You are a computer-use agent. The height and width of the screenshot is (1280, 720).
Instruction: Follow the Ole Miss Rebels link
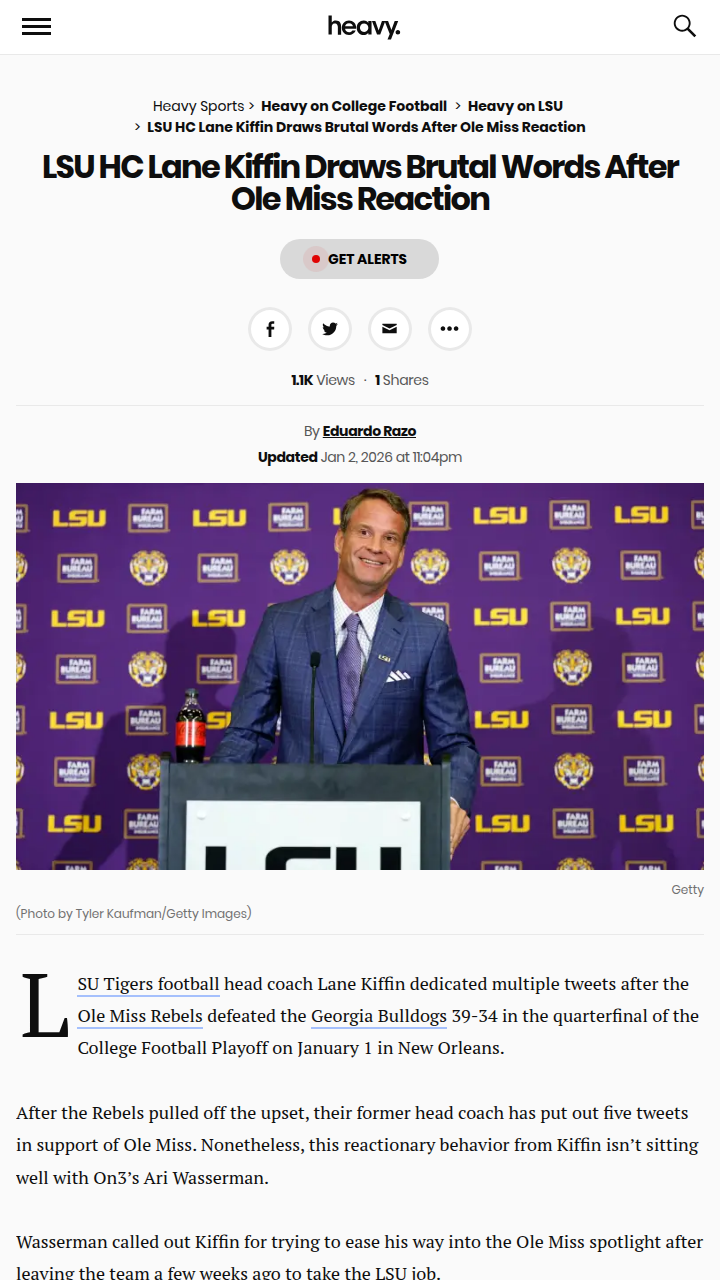coord(140,1016)
